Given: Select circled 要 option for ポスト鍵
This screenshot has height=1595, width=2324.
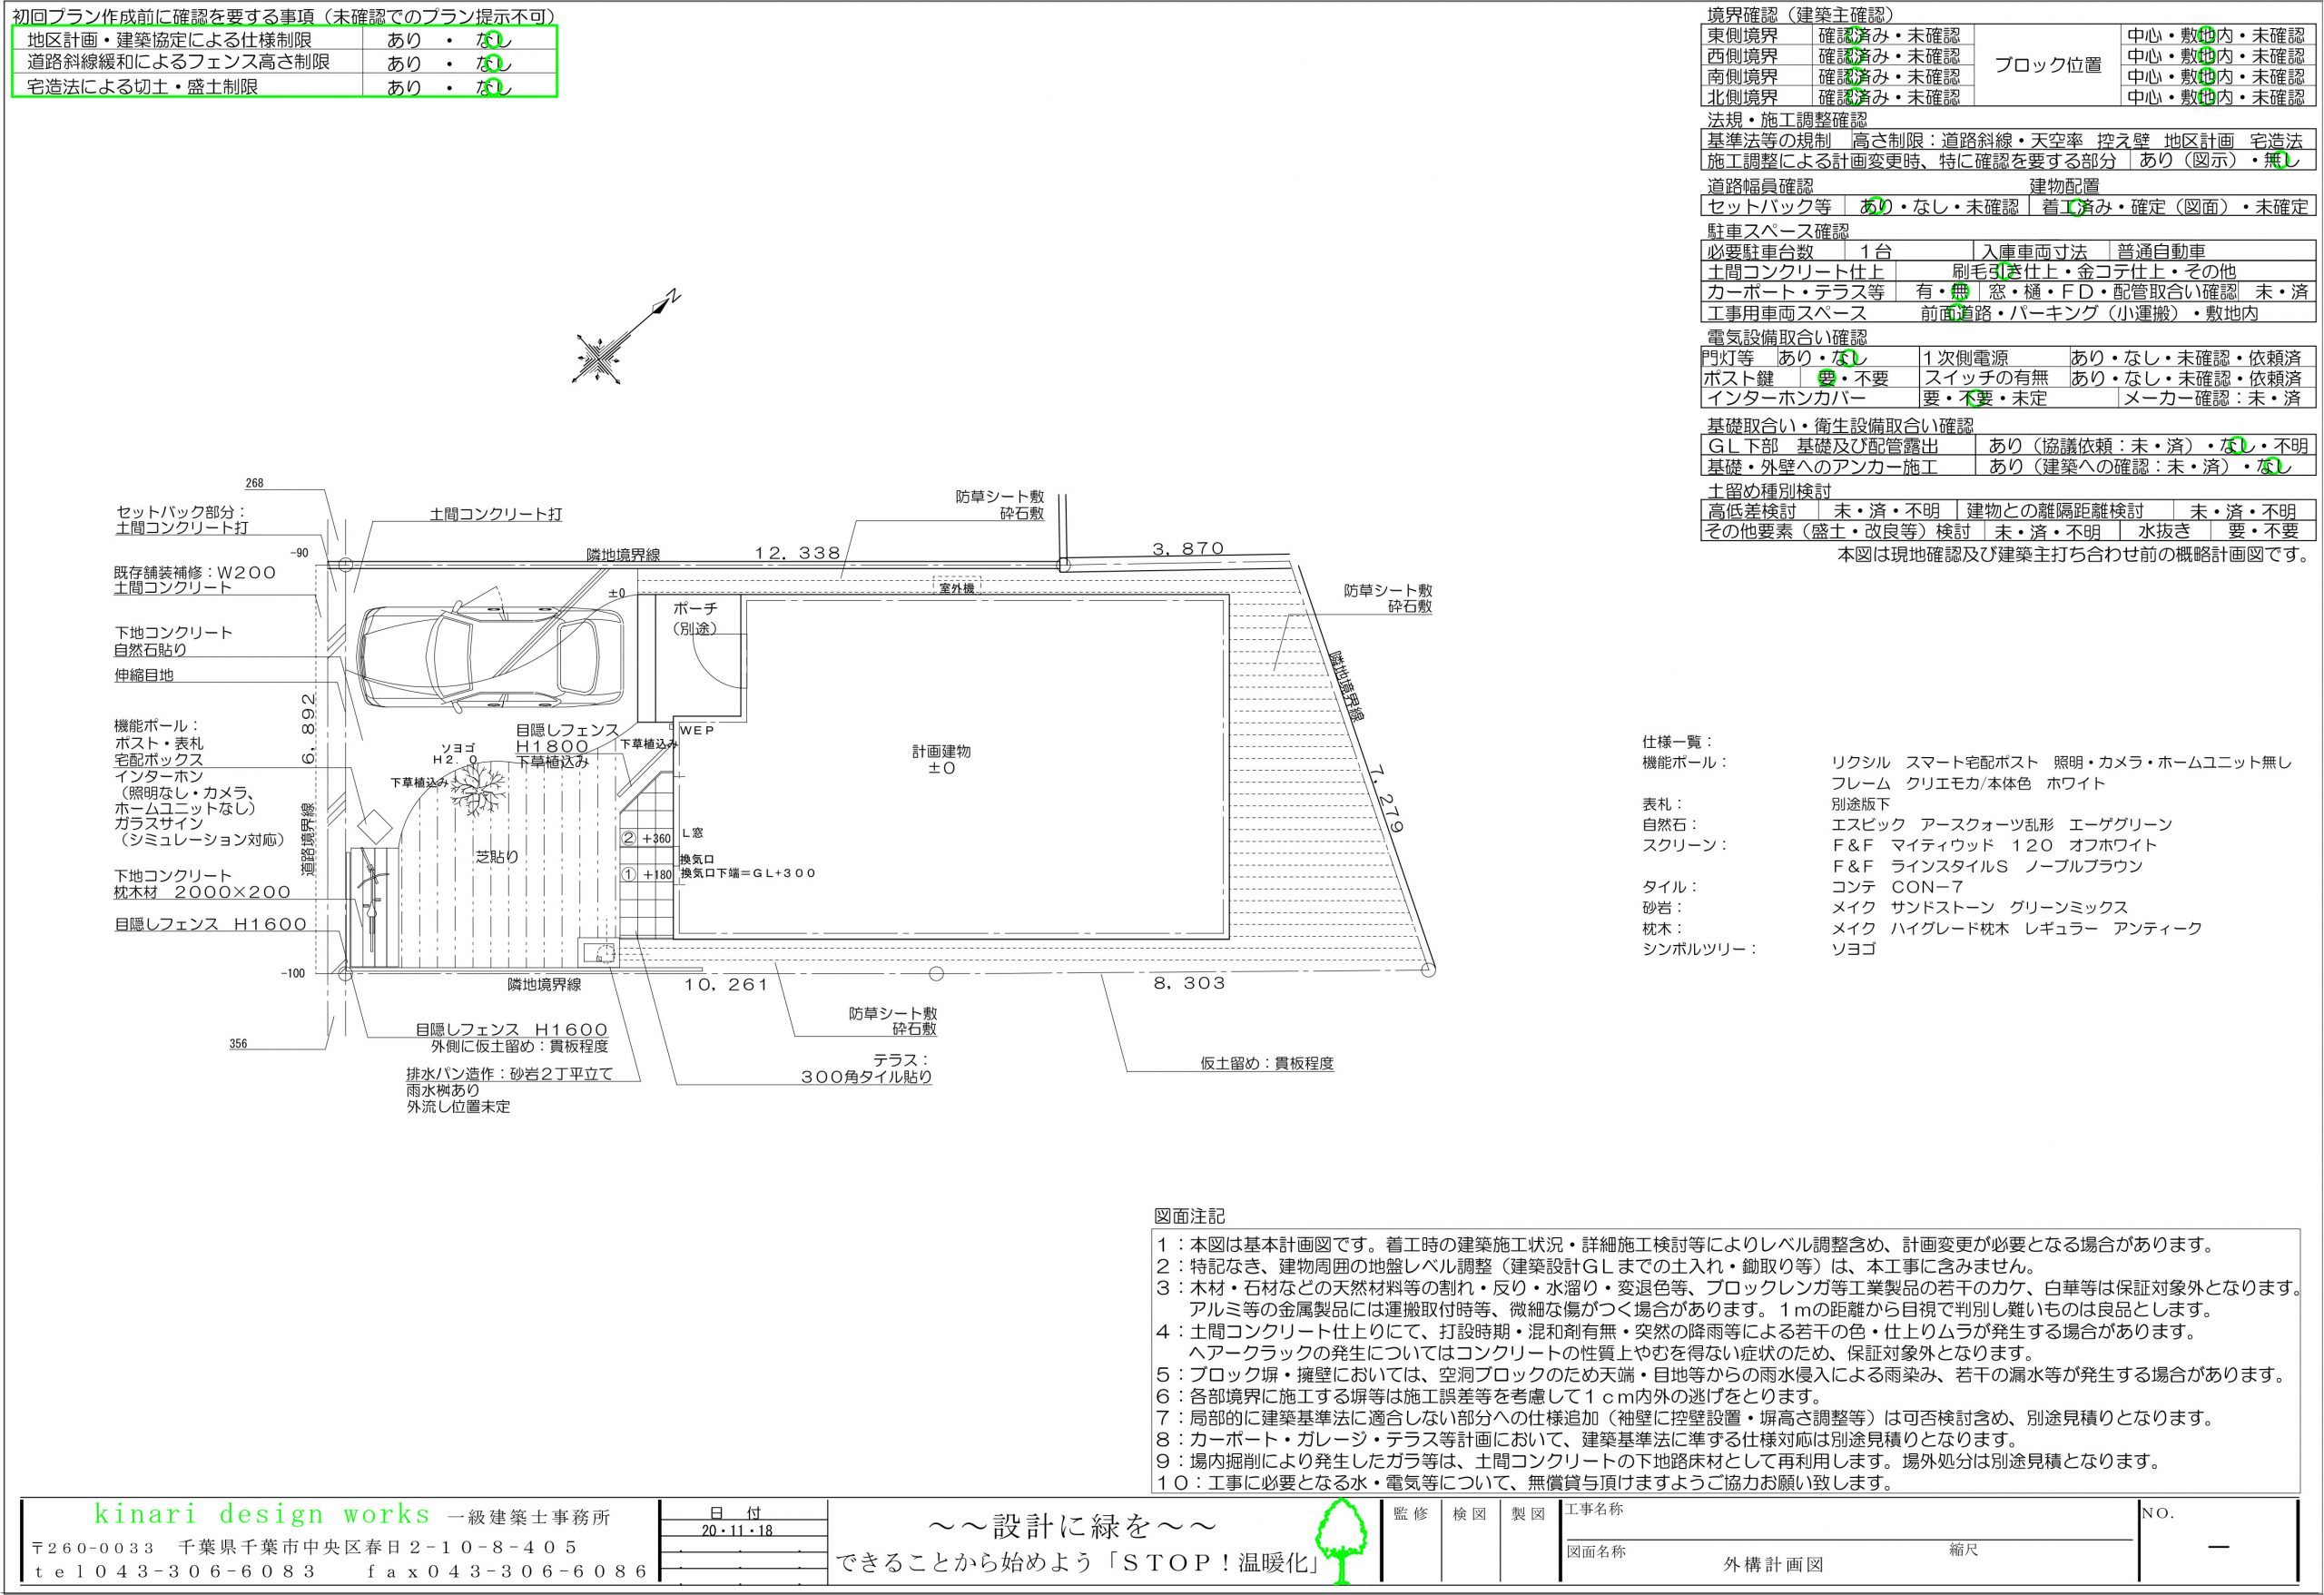Looking at the screenshot, I should [1826, 379].
